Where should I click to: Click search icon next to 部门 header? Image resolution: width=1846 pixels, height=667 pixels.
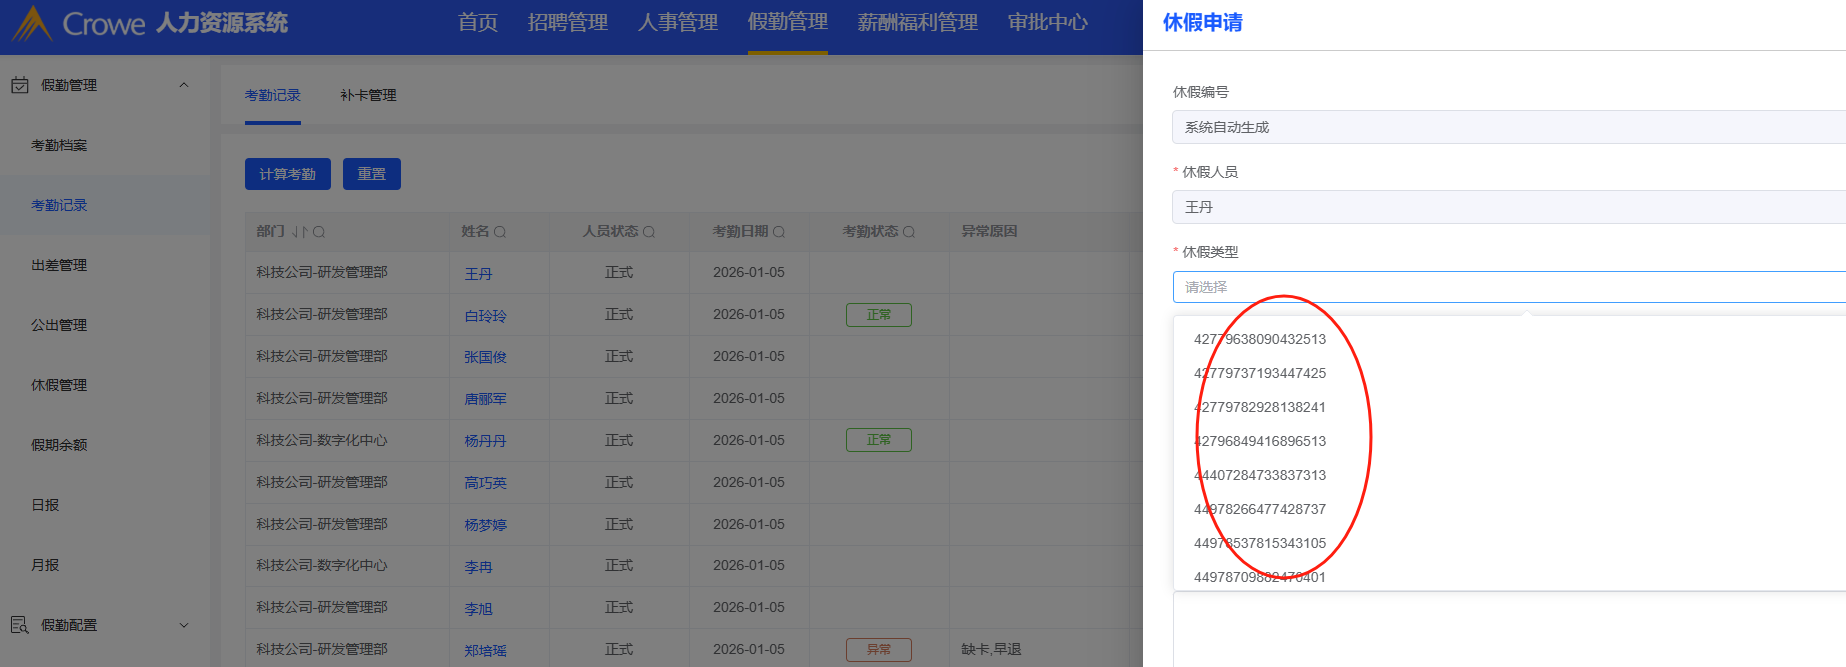pos(319,232)
